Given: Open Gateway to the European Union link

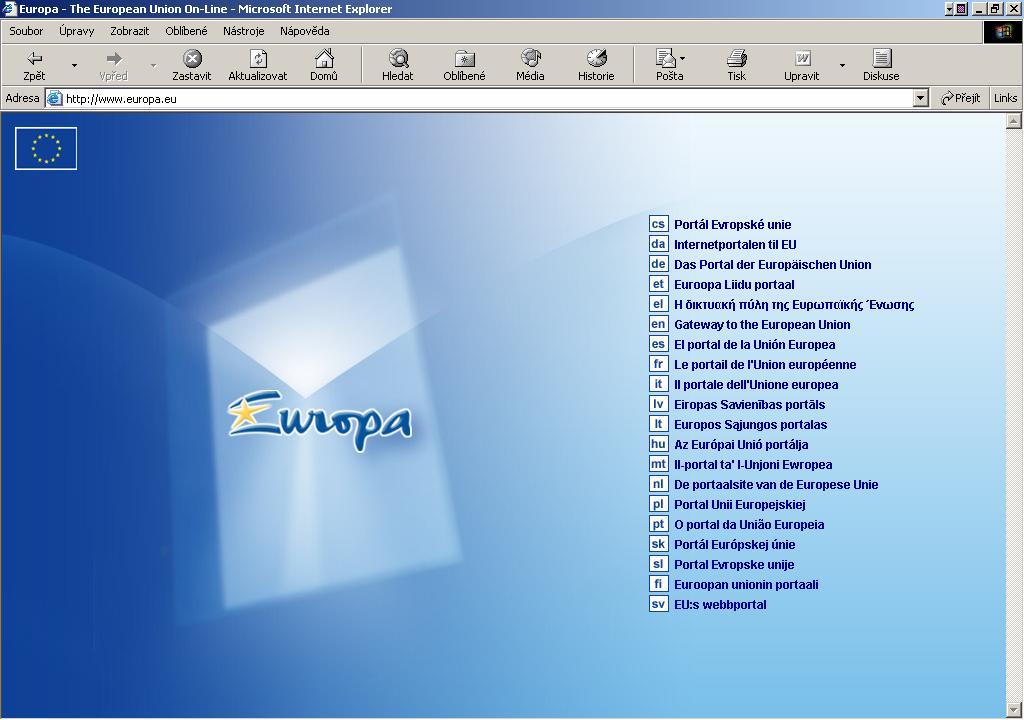Looking at the screenshot, I should pyautogui.click(x=762, y=325).
